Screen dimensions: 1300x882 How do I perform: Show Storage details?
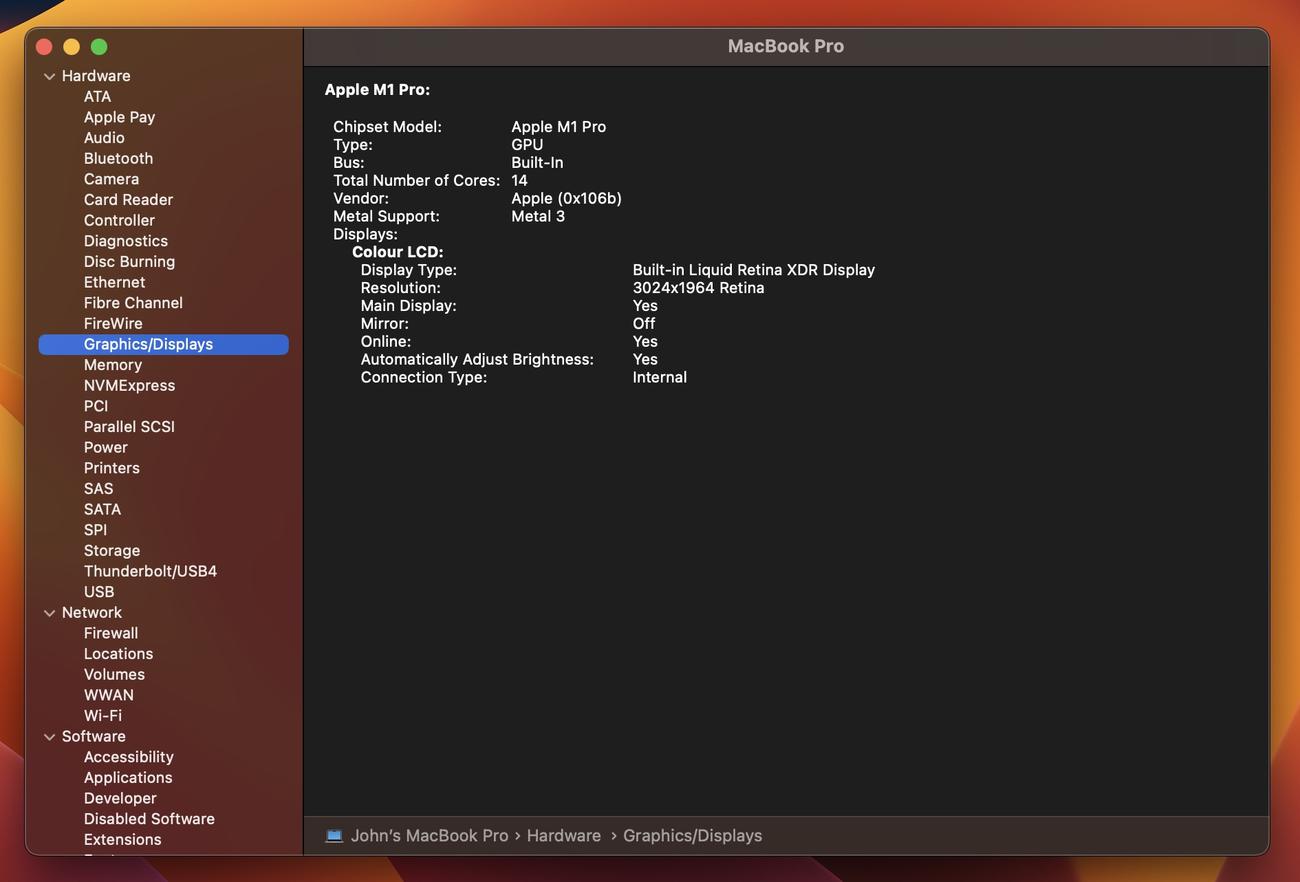tap(112, 551)
